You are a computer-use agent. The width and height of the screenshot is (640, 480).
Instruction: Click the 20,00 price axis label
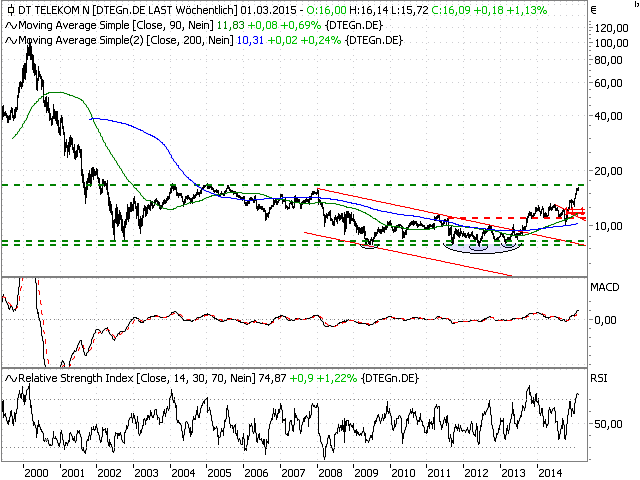(608, 171)
